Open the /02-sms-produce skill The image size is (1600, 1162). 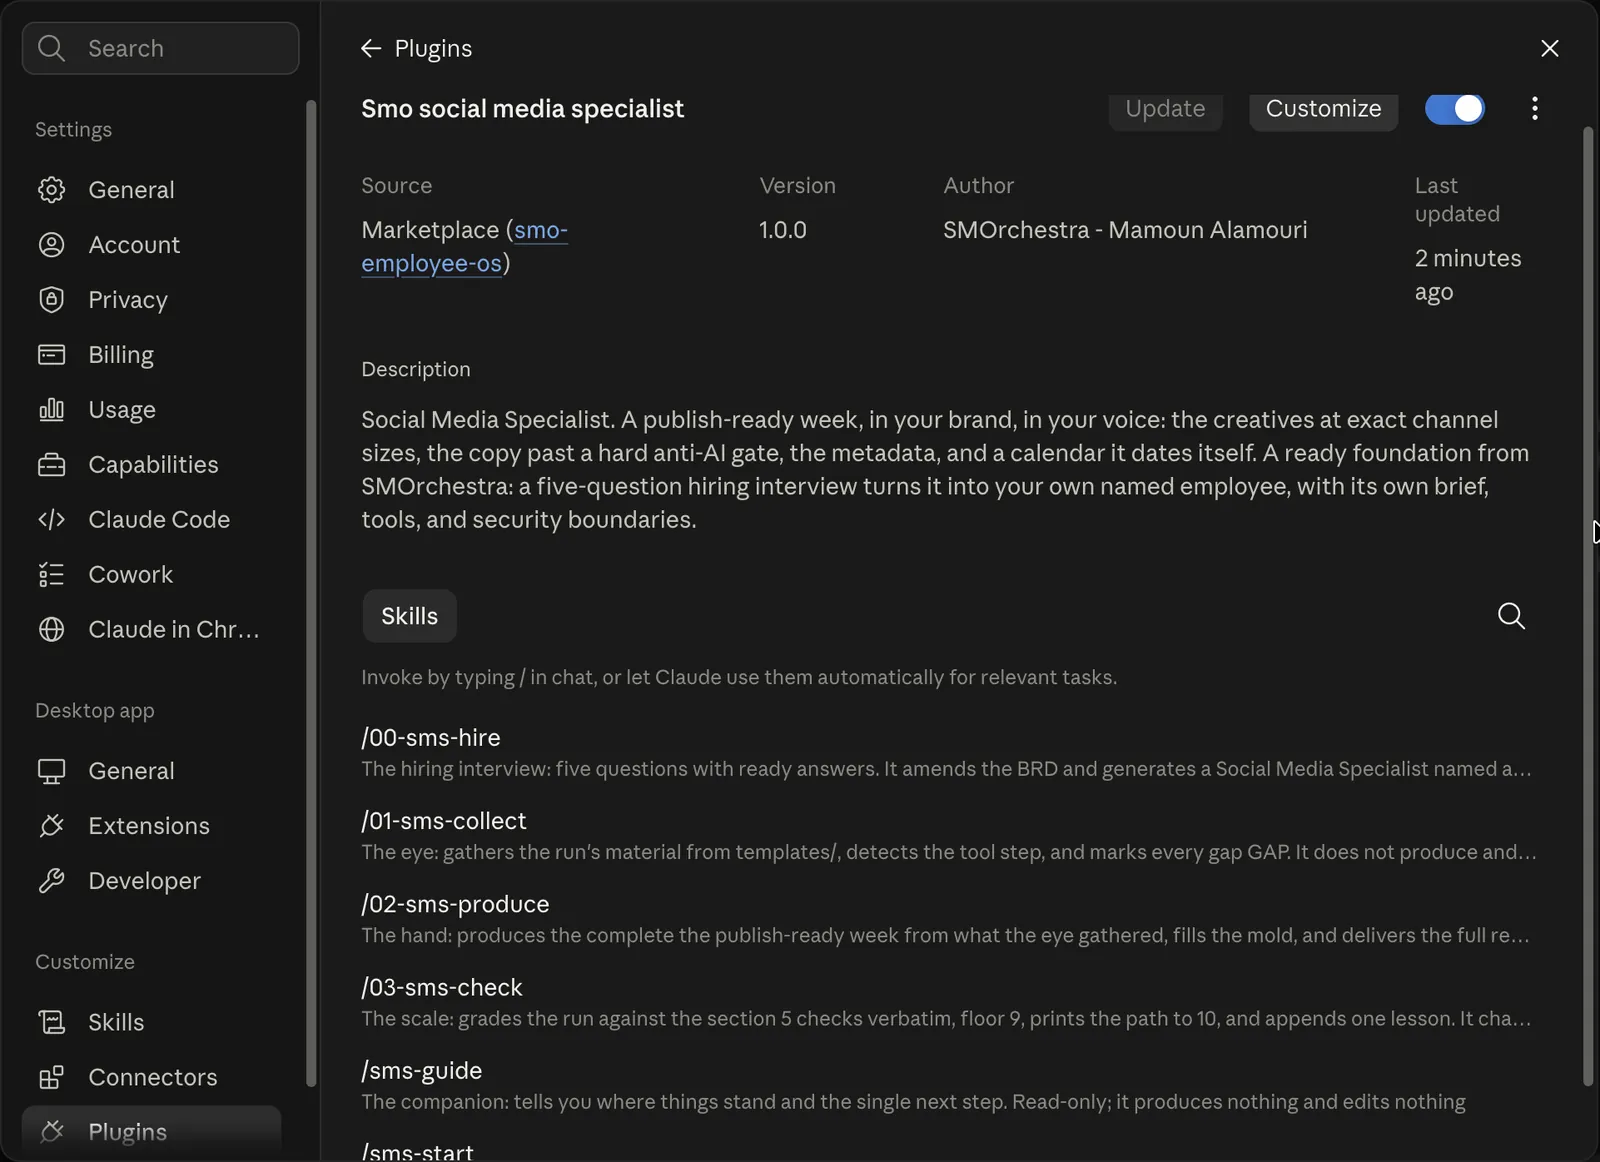pyautogui.click(x=947, y=918)
